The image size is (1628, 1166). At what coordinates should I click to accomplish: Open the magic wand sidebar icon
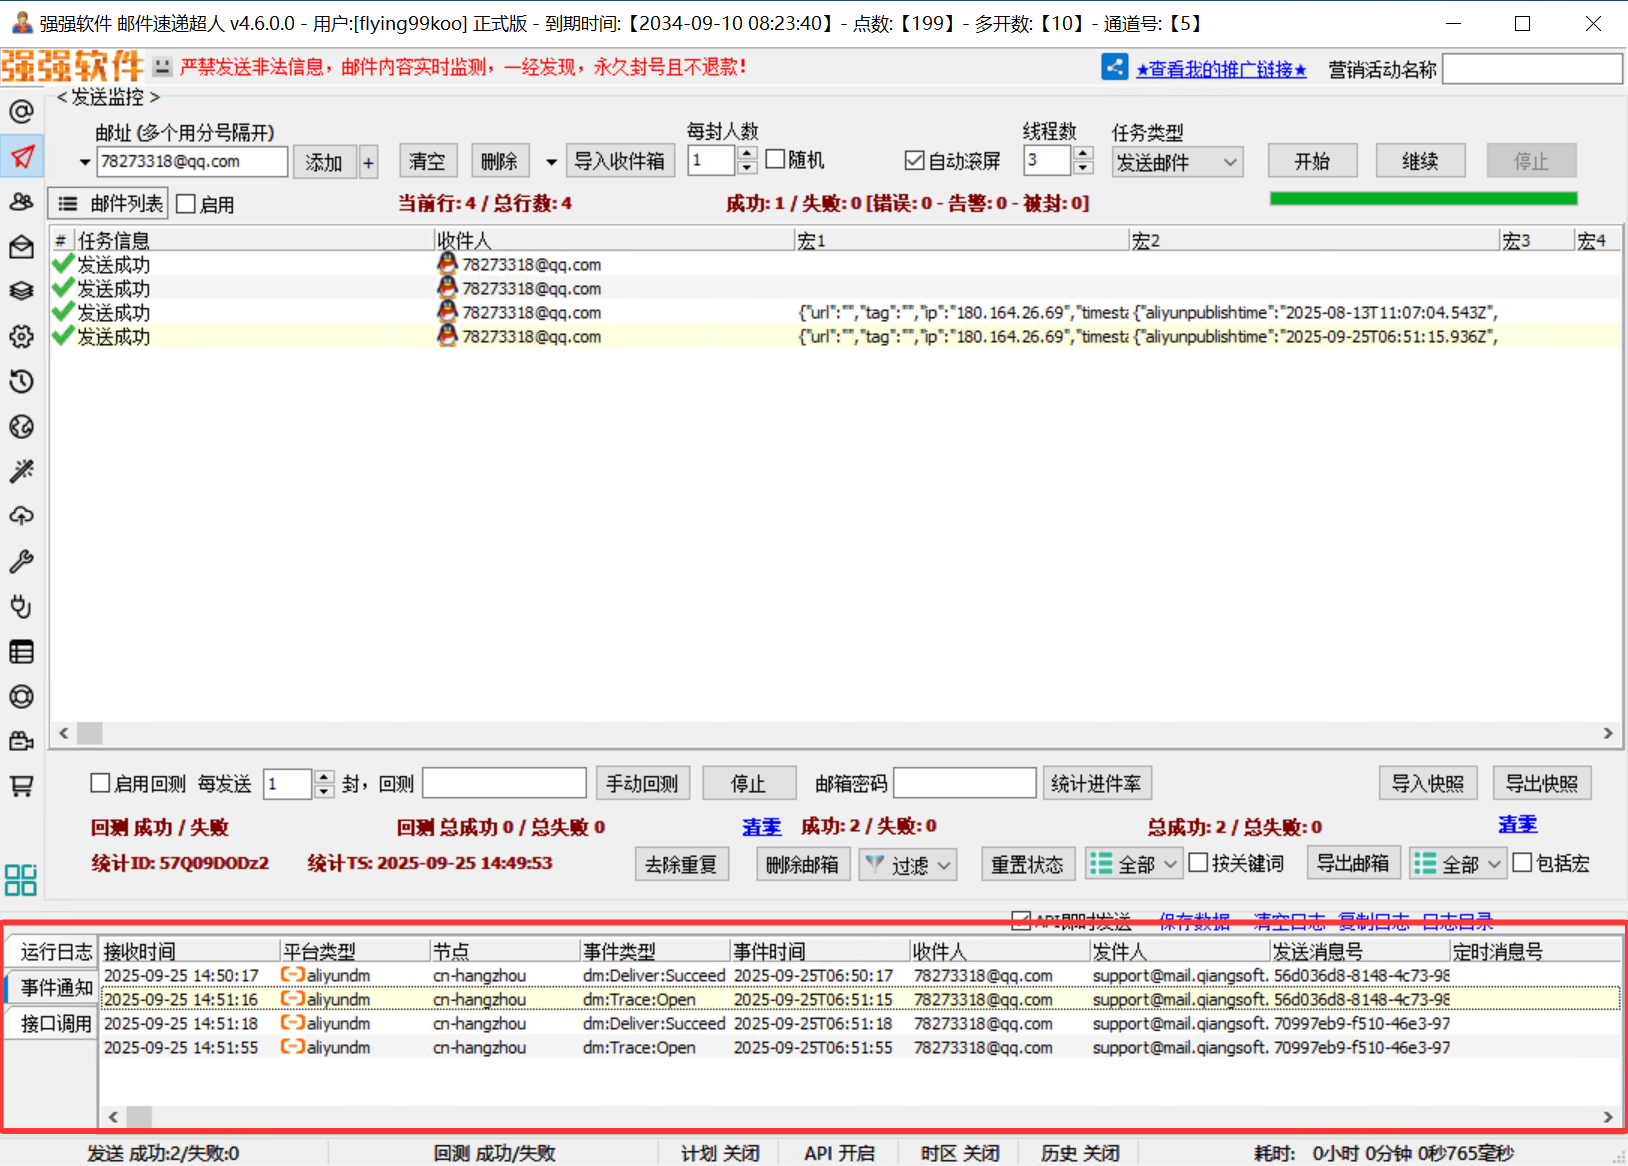coord(21,471)
